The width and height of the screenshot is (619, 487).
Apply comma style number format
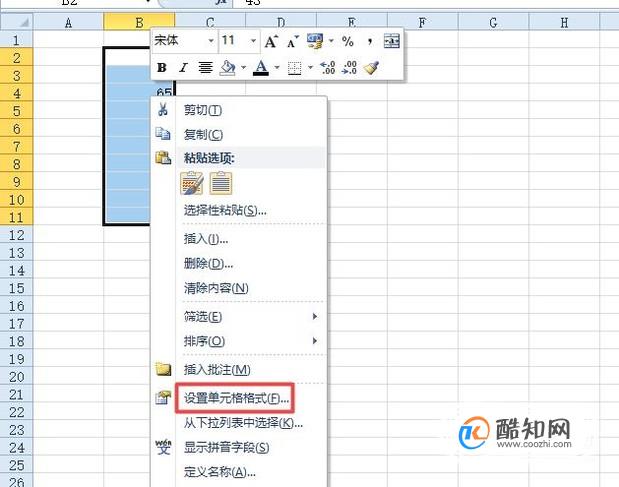(x=370, y=41)
